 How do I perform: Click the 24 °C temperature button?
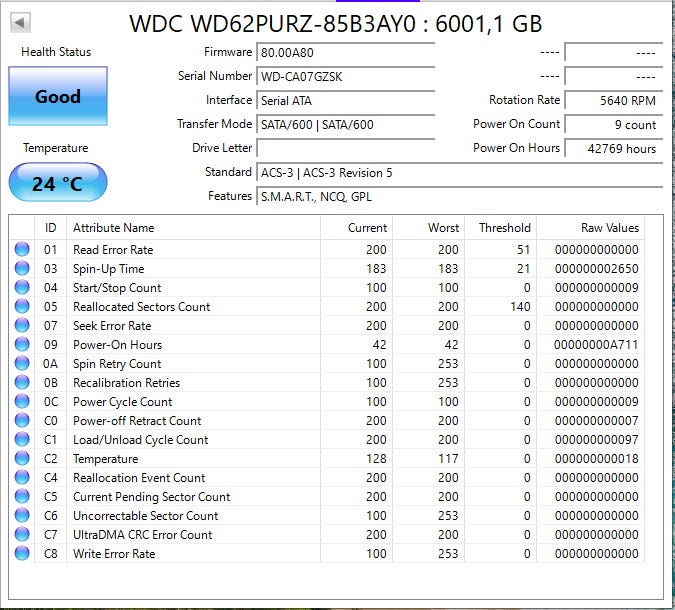point(58,183)
